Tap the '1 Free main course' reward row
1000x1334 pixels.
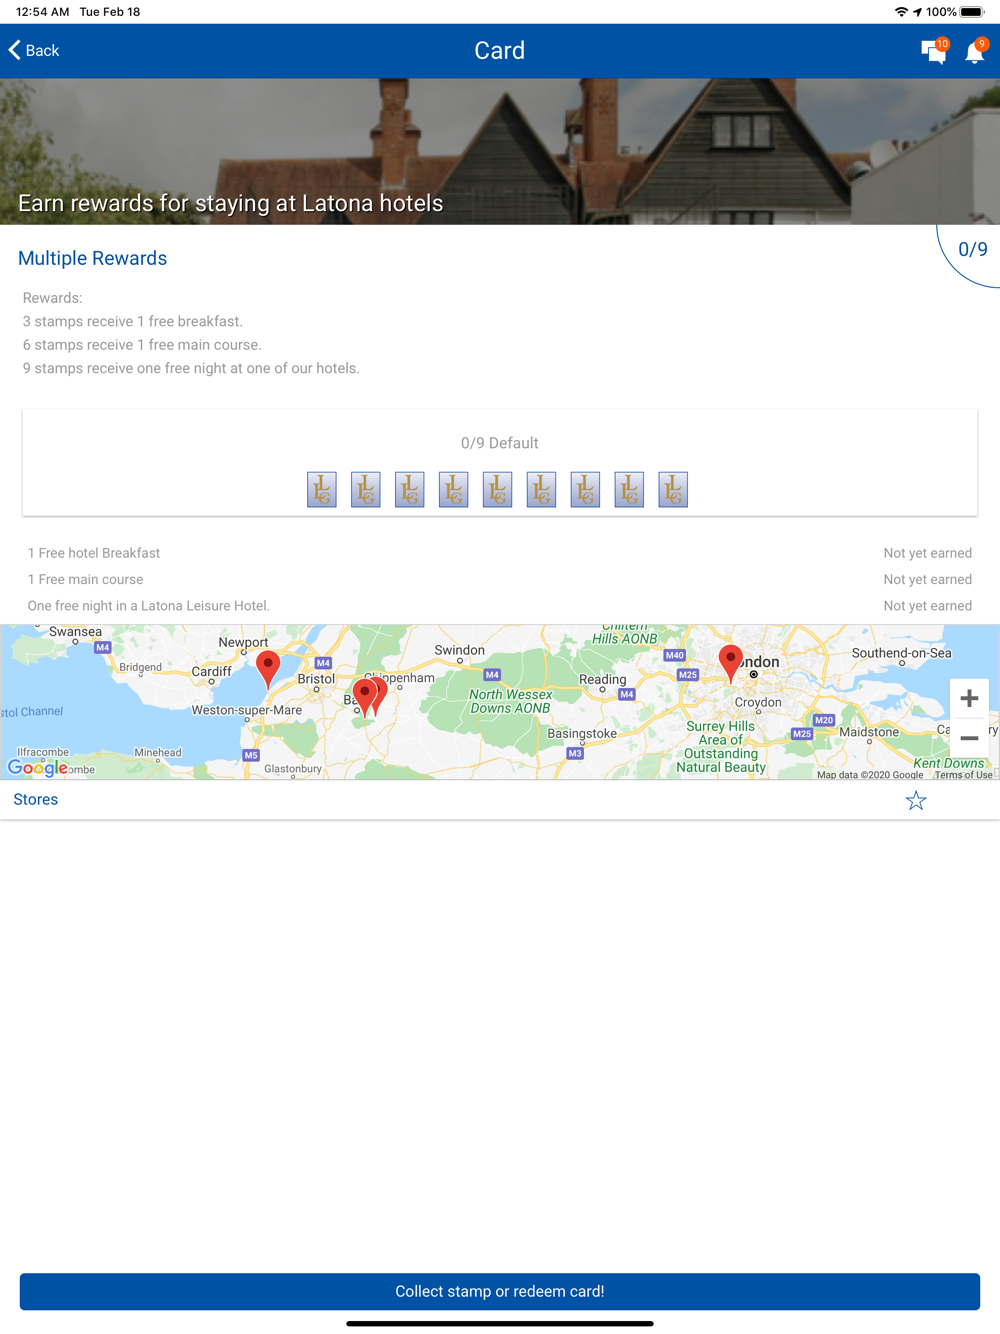click(500, 579)
